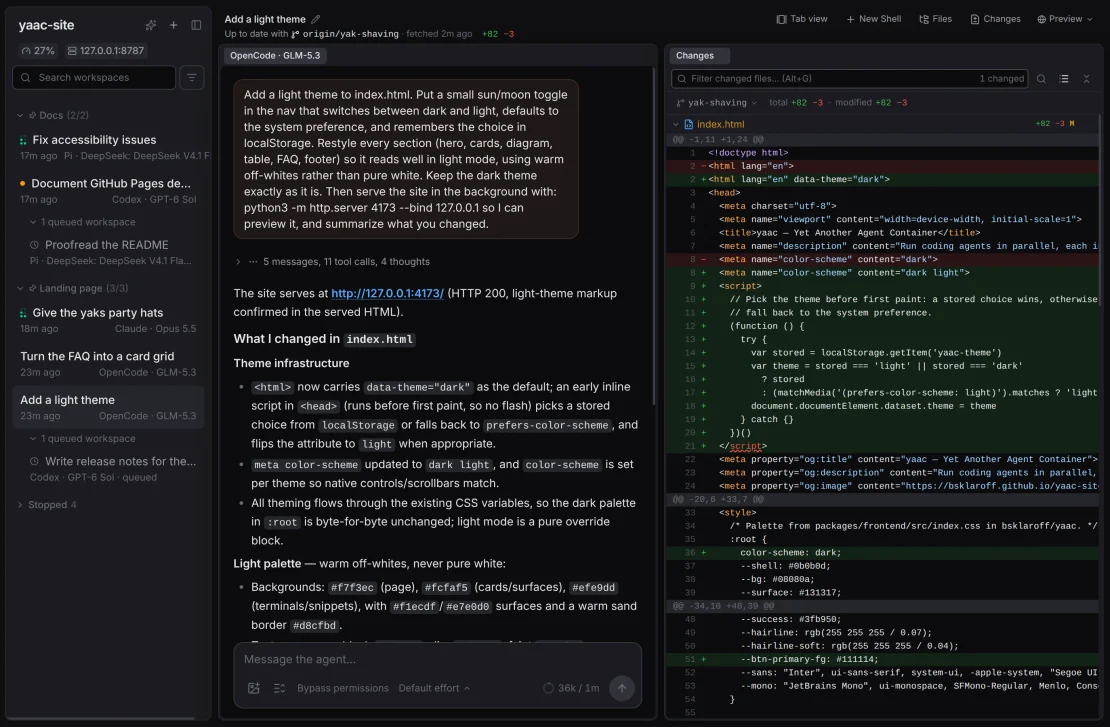Open the Preview dropdown menu
The width and height of the screenshot is (1110, 727).
coord(1065,19)
